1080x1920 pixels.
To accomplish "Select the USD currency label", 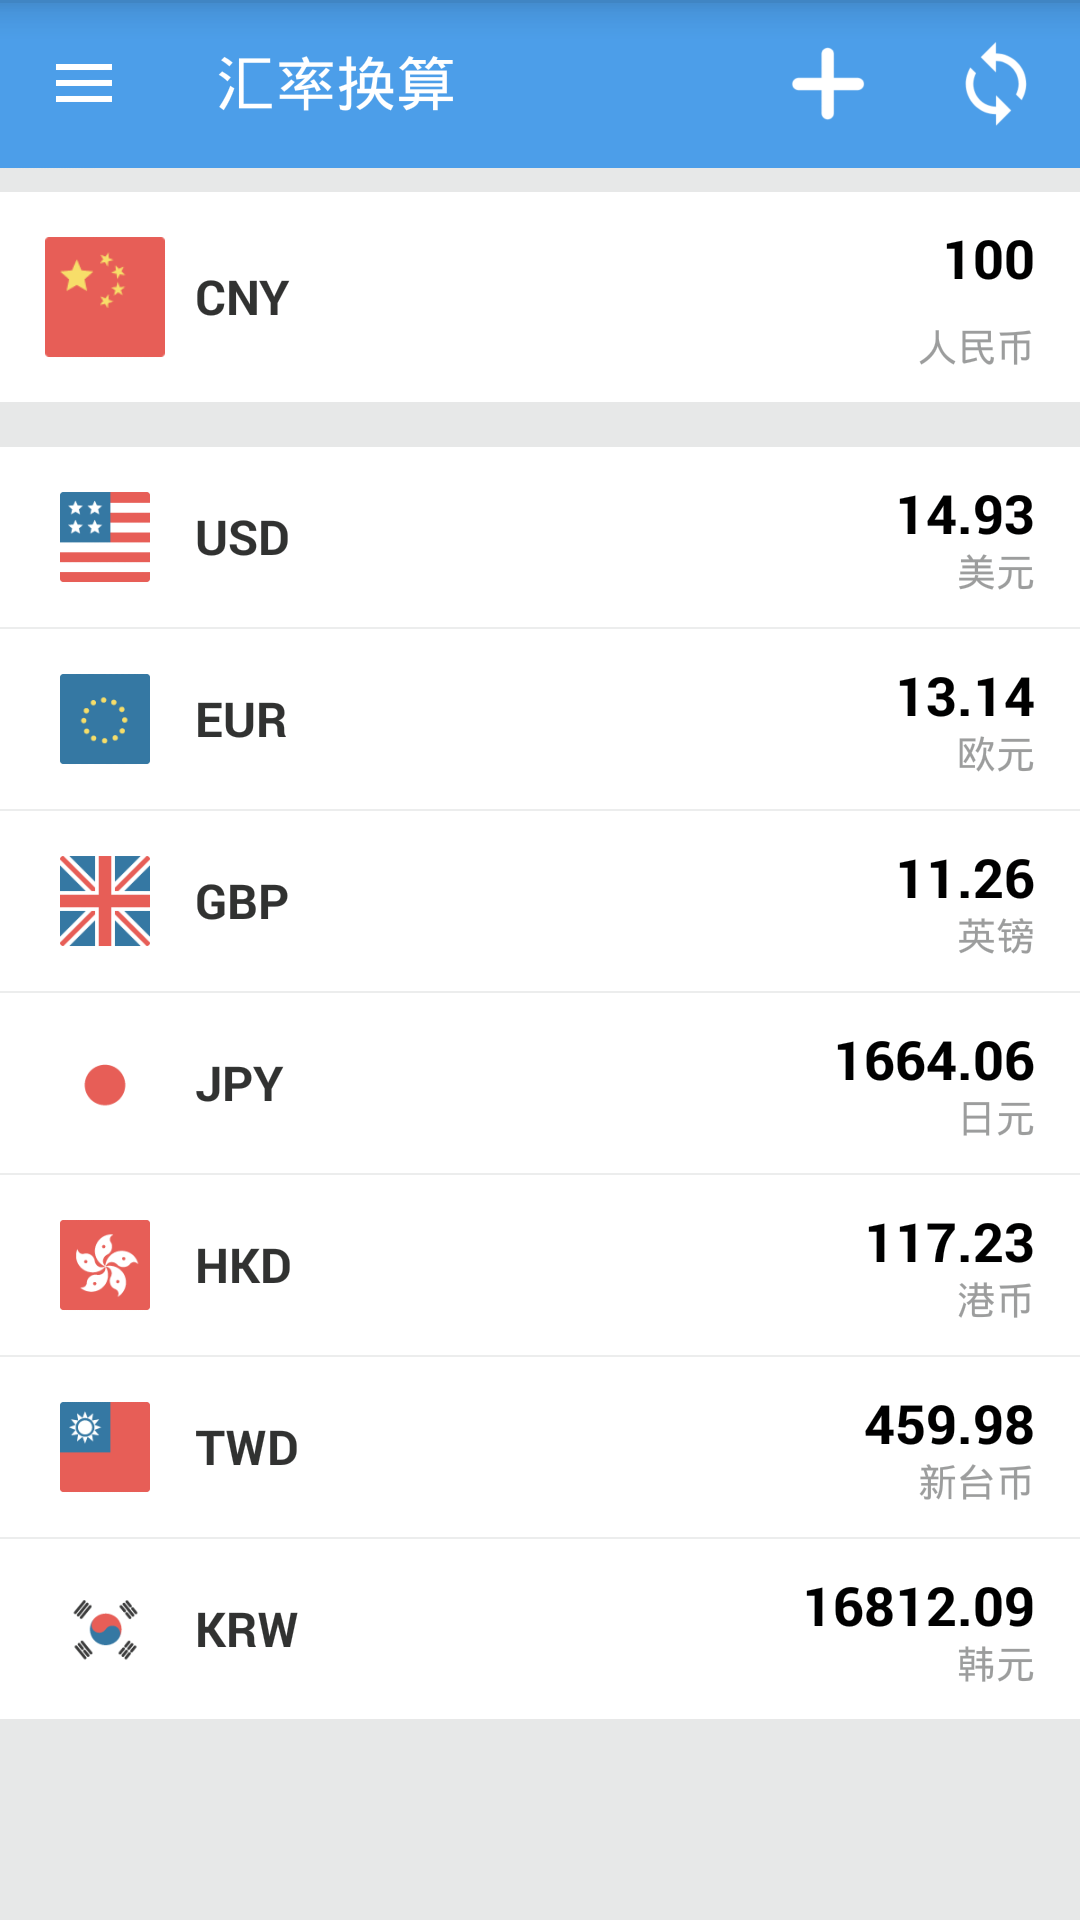I will (242, 539).
